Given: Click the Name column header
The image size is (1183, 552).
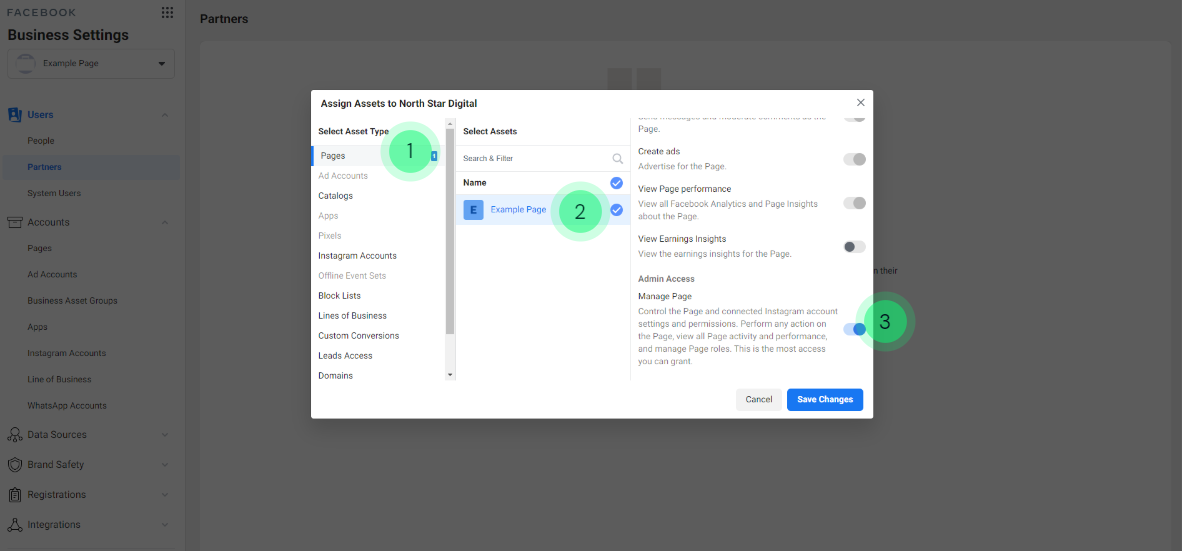Looking at the screenshot, I should 475,183.
